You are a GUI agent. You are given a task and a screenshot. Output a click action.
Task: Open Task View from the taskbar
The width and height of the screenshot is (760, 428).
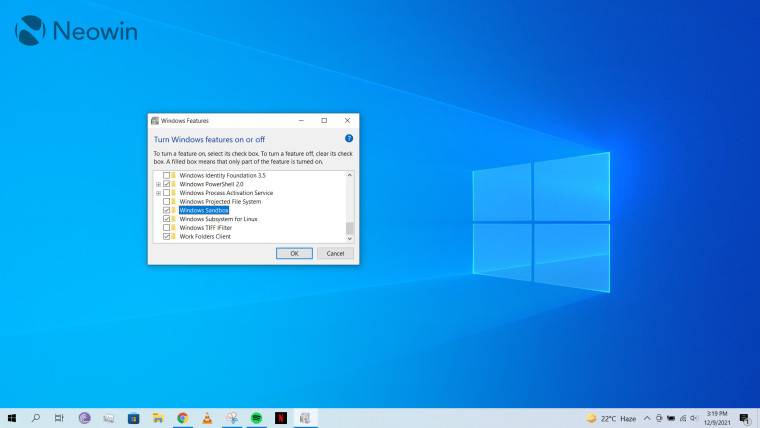pyautogui.click(x=60, y=418)
